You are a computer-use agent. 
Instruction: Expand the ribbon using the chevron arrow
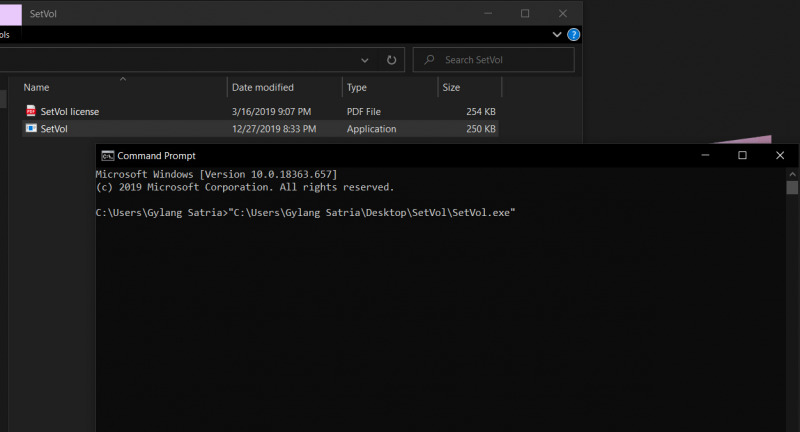[557, 35]
